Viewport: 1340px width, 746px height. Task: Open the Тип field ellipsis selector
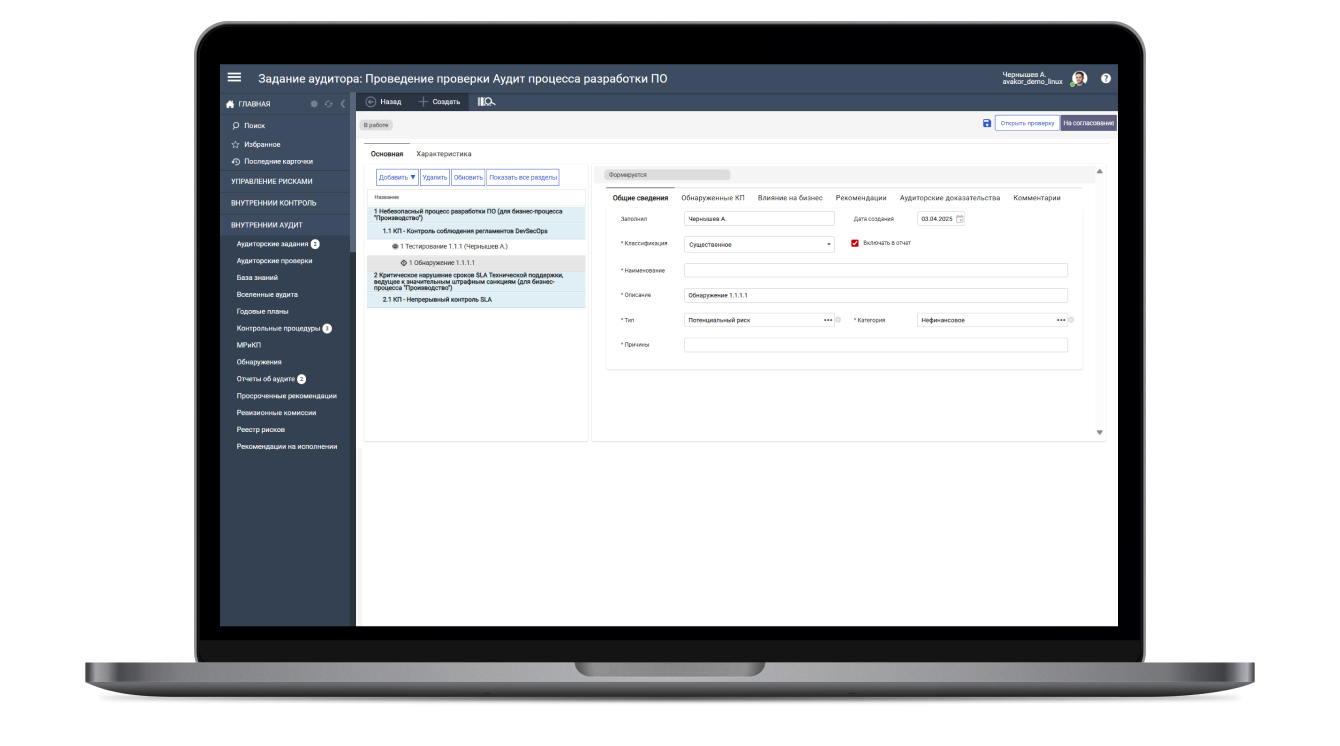point(827,320)
